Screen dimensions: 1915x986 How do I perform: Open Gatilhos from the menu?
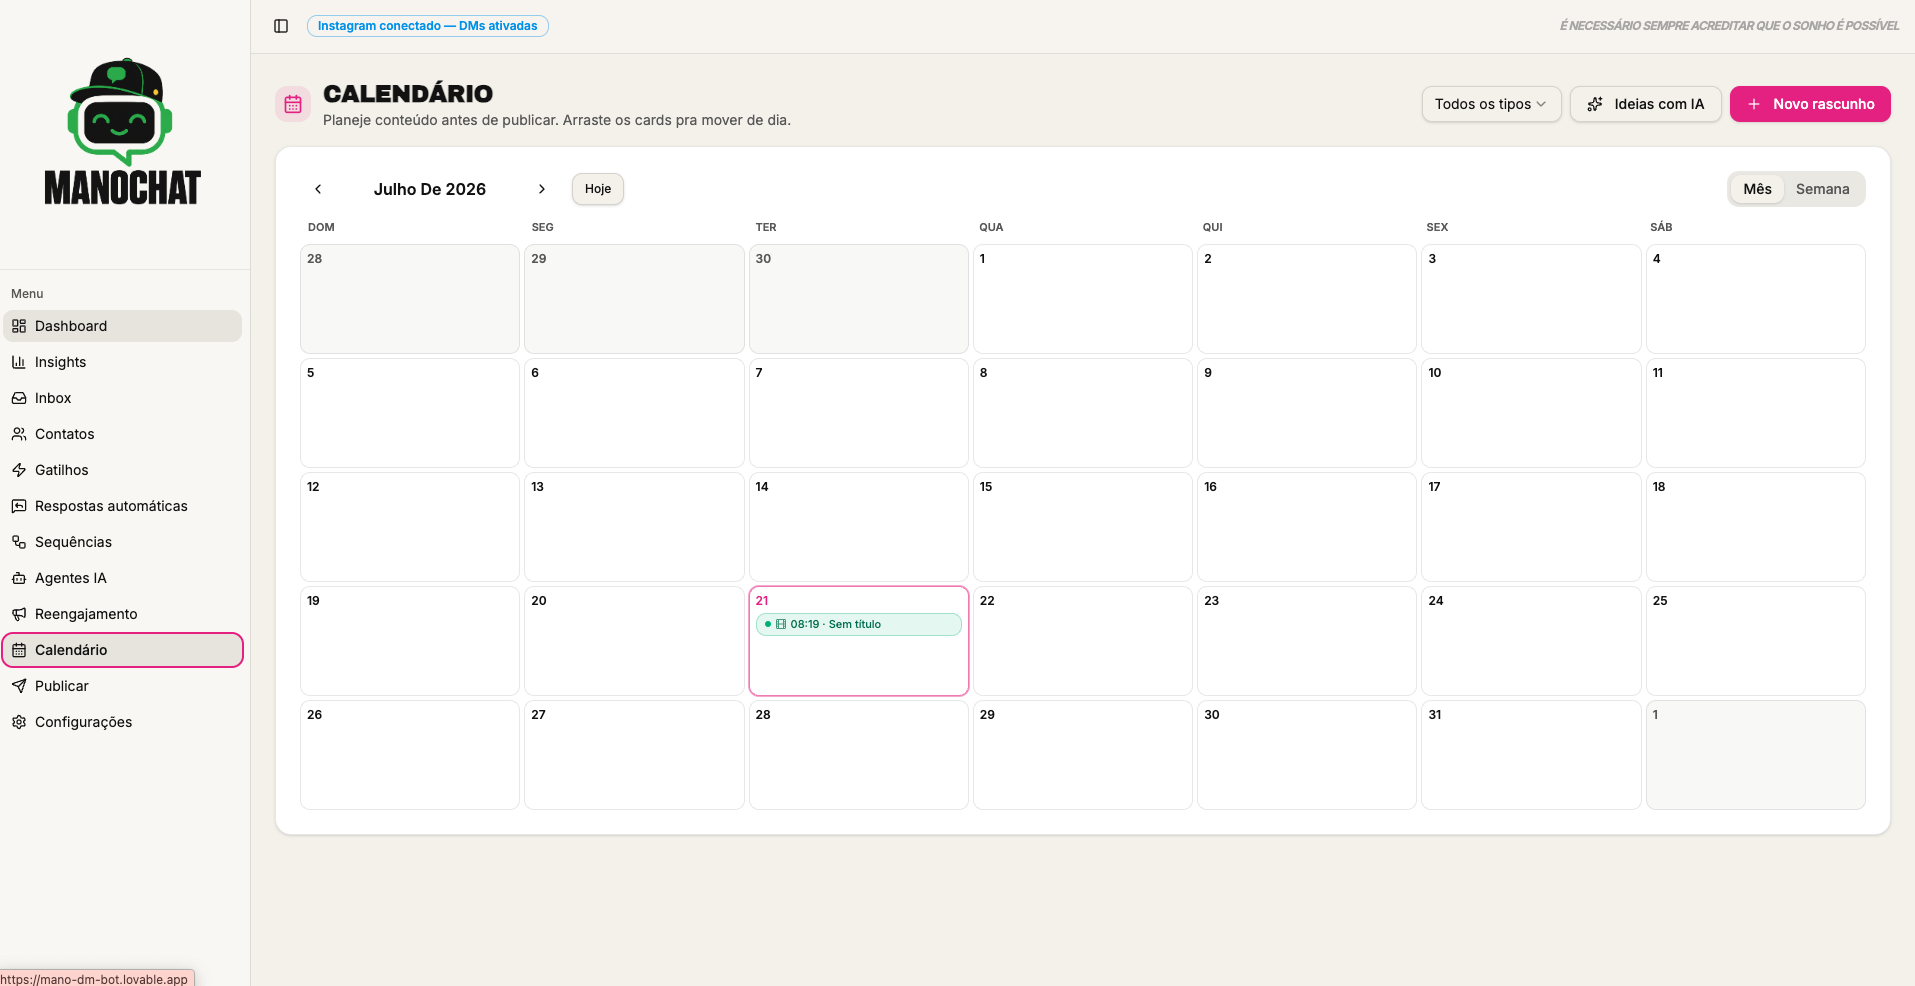tap(122, 470)
